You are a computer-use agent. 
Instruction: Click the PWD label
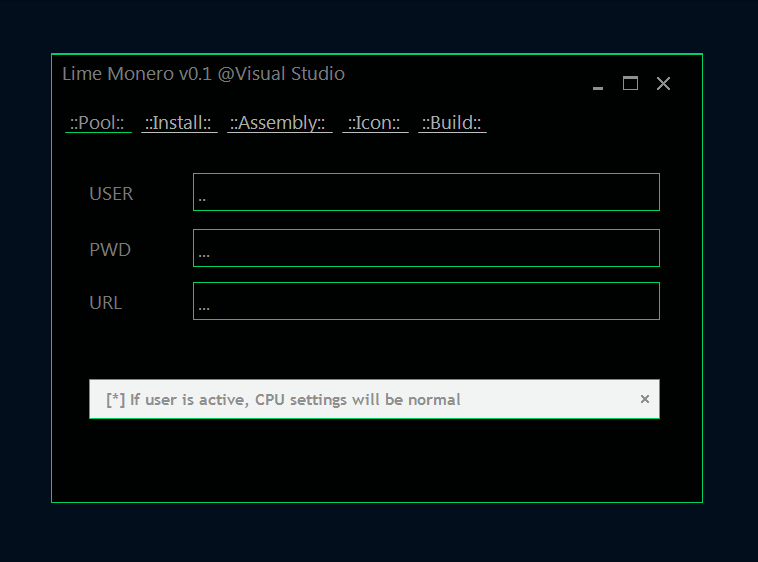pos(110,250)
